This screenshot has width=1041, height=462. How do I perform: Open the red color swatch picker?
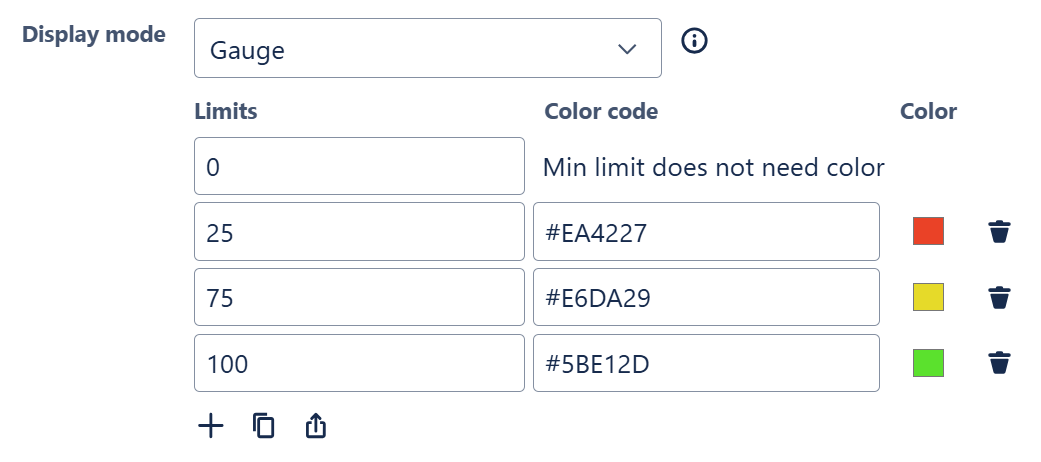pyautogui.click(x=928, y=231)
